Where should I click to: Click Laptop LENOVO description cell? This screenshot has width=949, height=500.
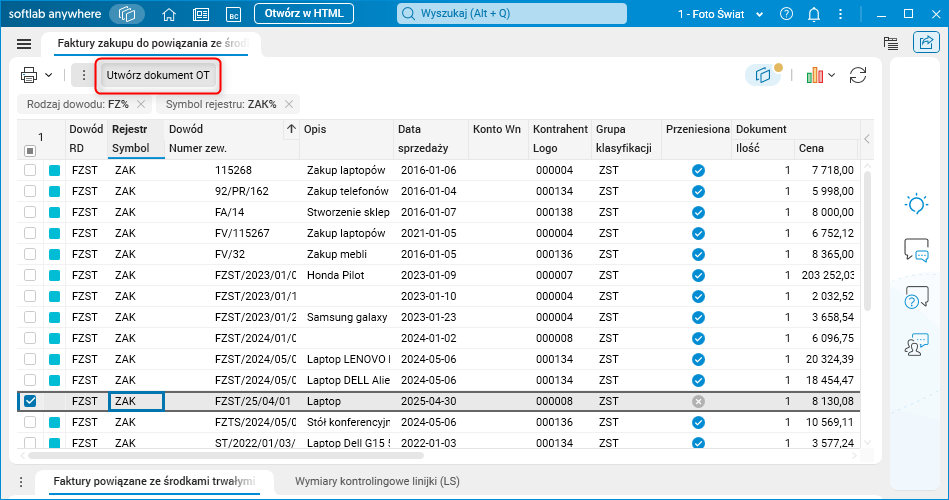point(347,360)
